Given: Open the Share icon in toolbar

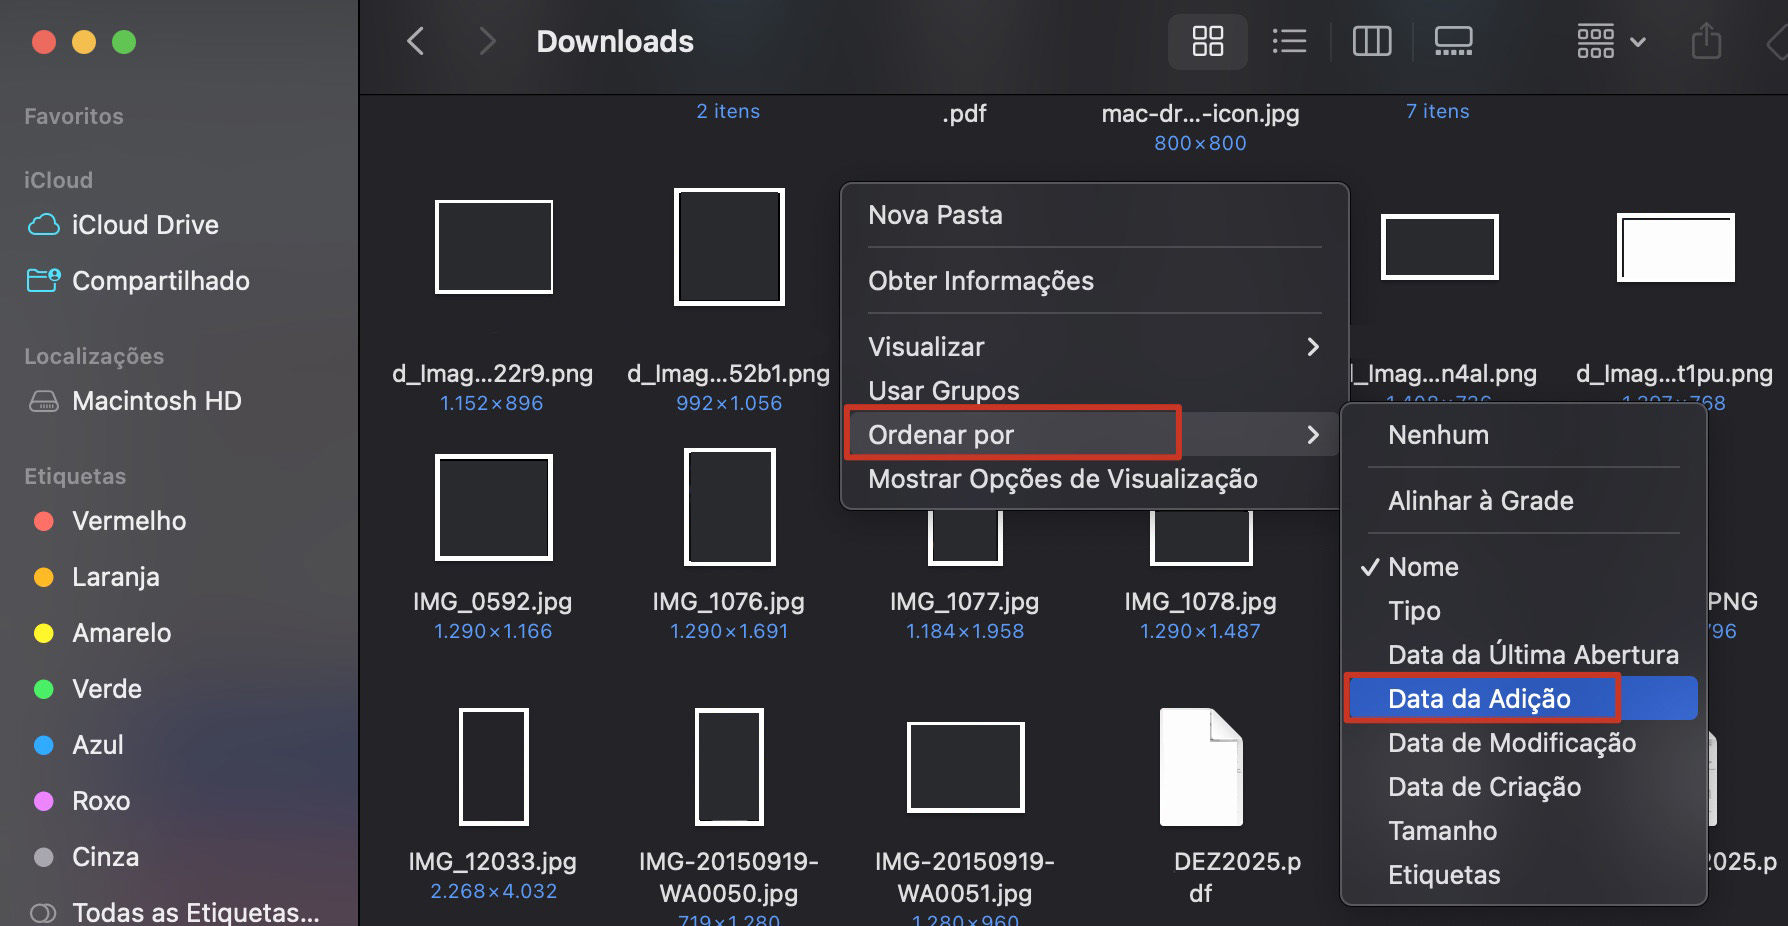Looking at the screenshot, I should [1706, 41].
